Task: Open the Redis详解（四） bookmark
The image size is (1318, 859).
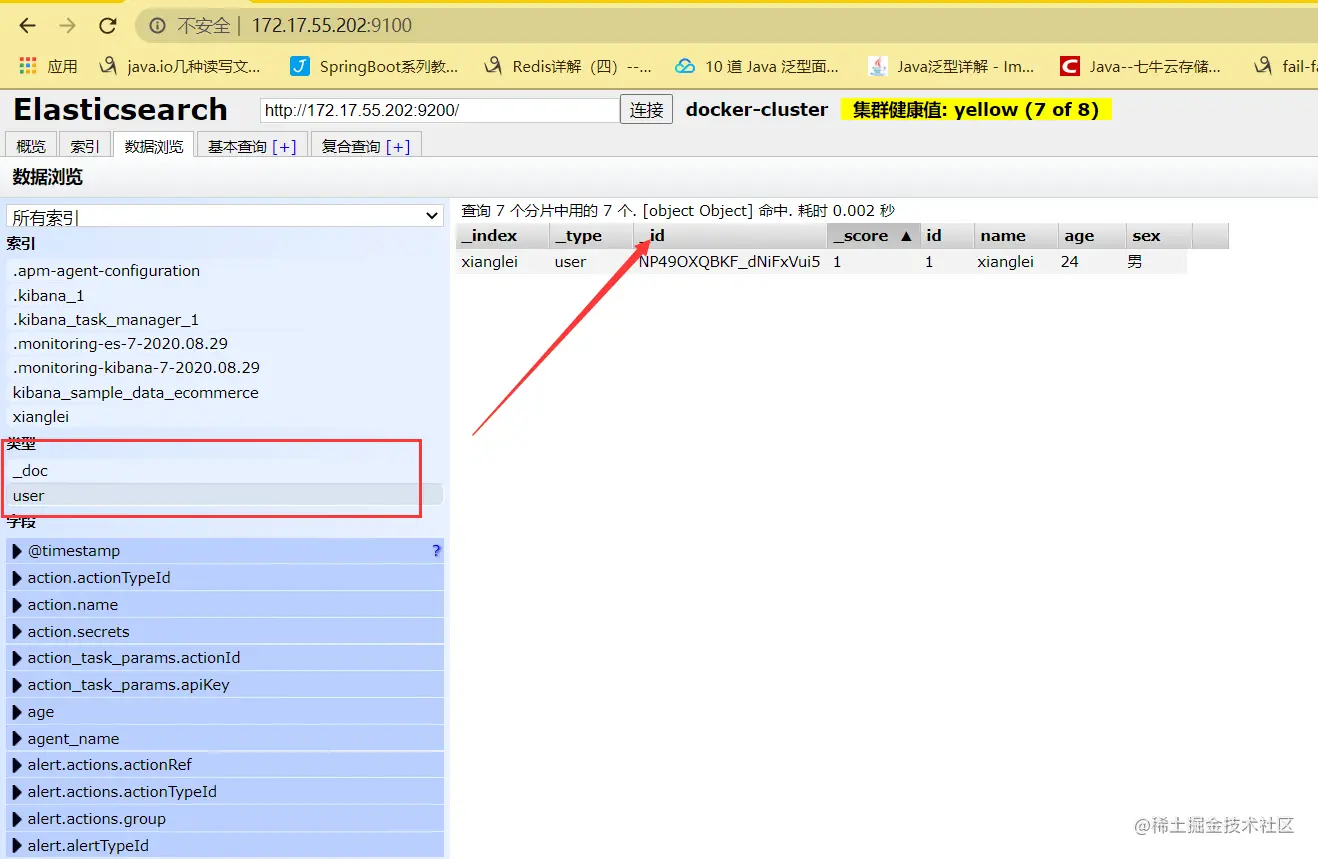Action: click(x=567, y=66)
